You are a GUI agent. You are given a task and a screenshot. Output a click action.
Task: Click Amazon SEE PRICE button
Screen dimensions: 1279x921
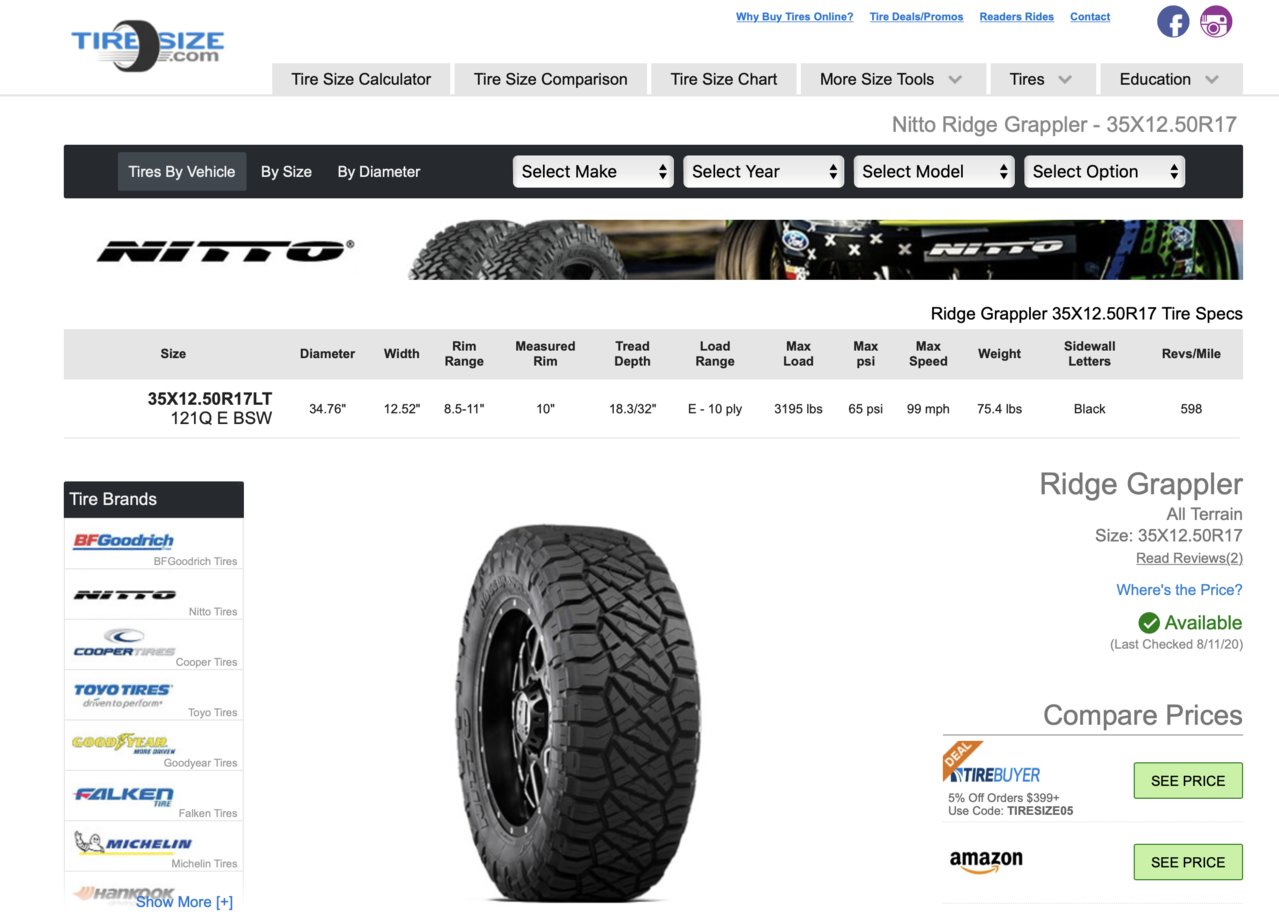[1188, 862]
